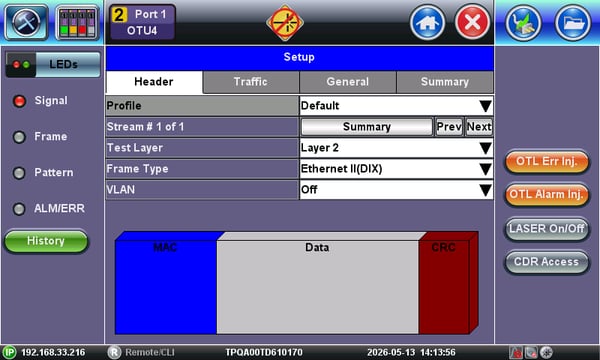Open the Profile dropdown showing Default
This screenshot has height=360, width=600.
[x=396, y=106]
